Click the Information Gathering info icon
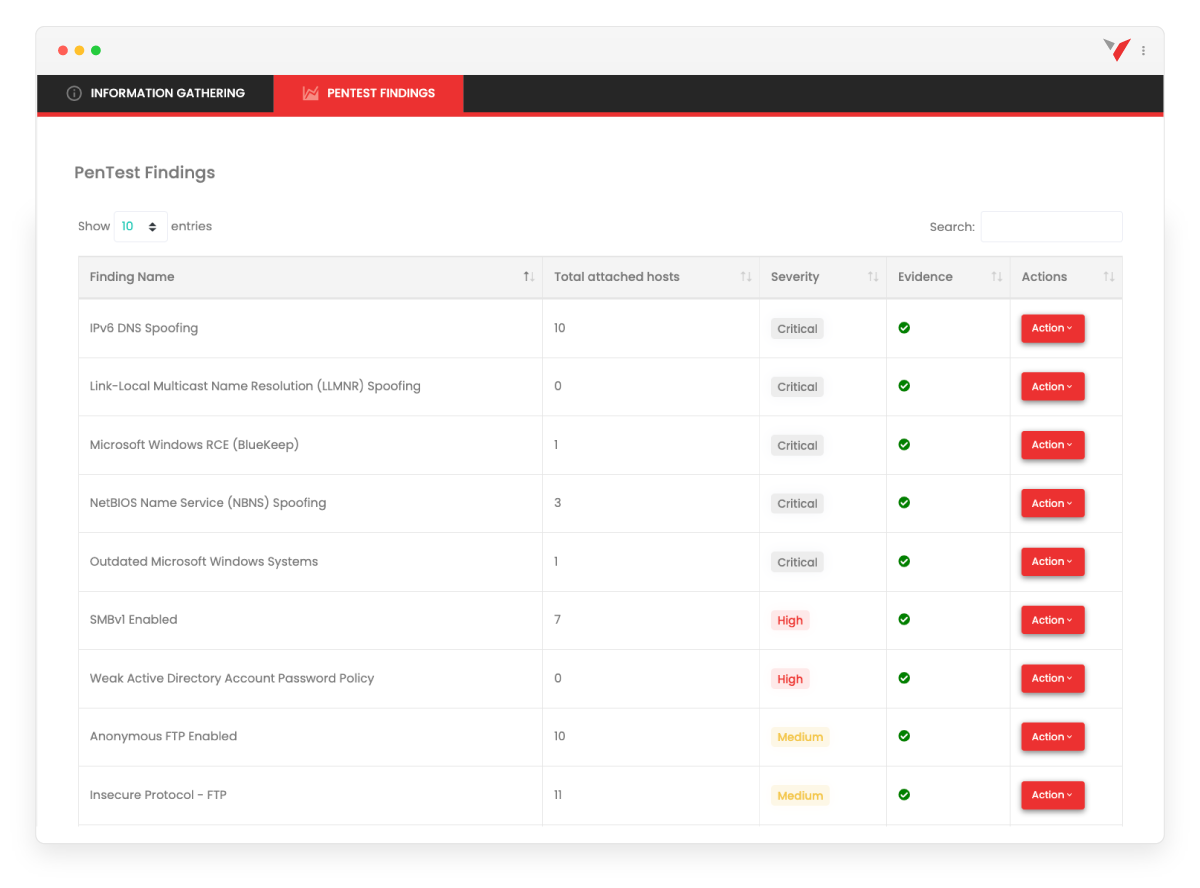This screenshot has height=888, width=1200. (x=74, y=93)
